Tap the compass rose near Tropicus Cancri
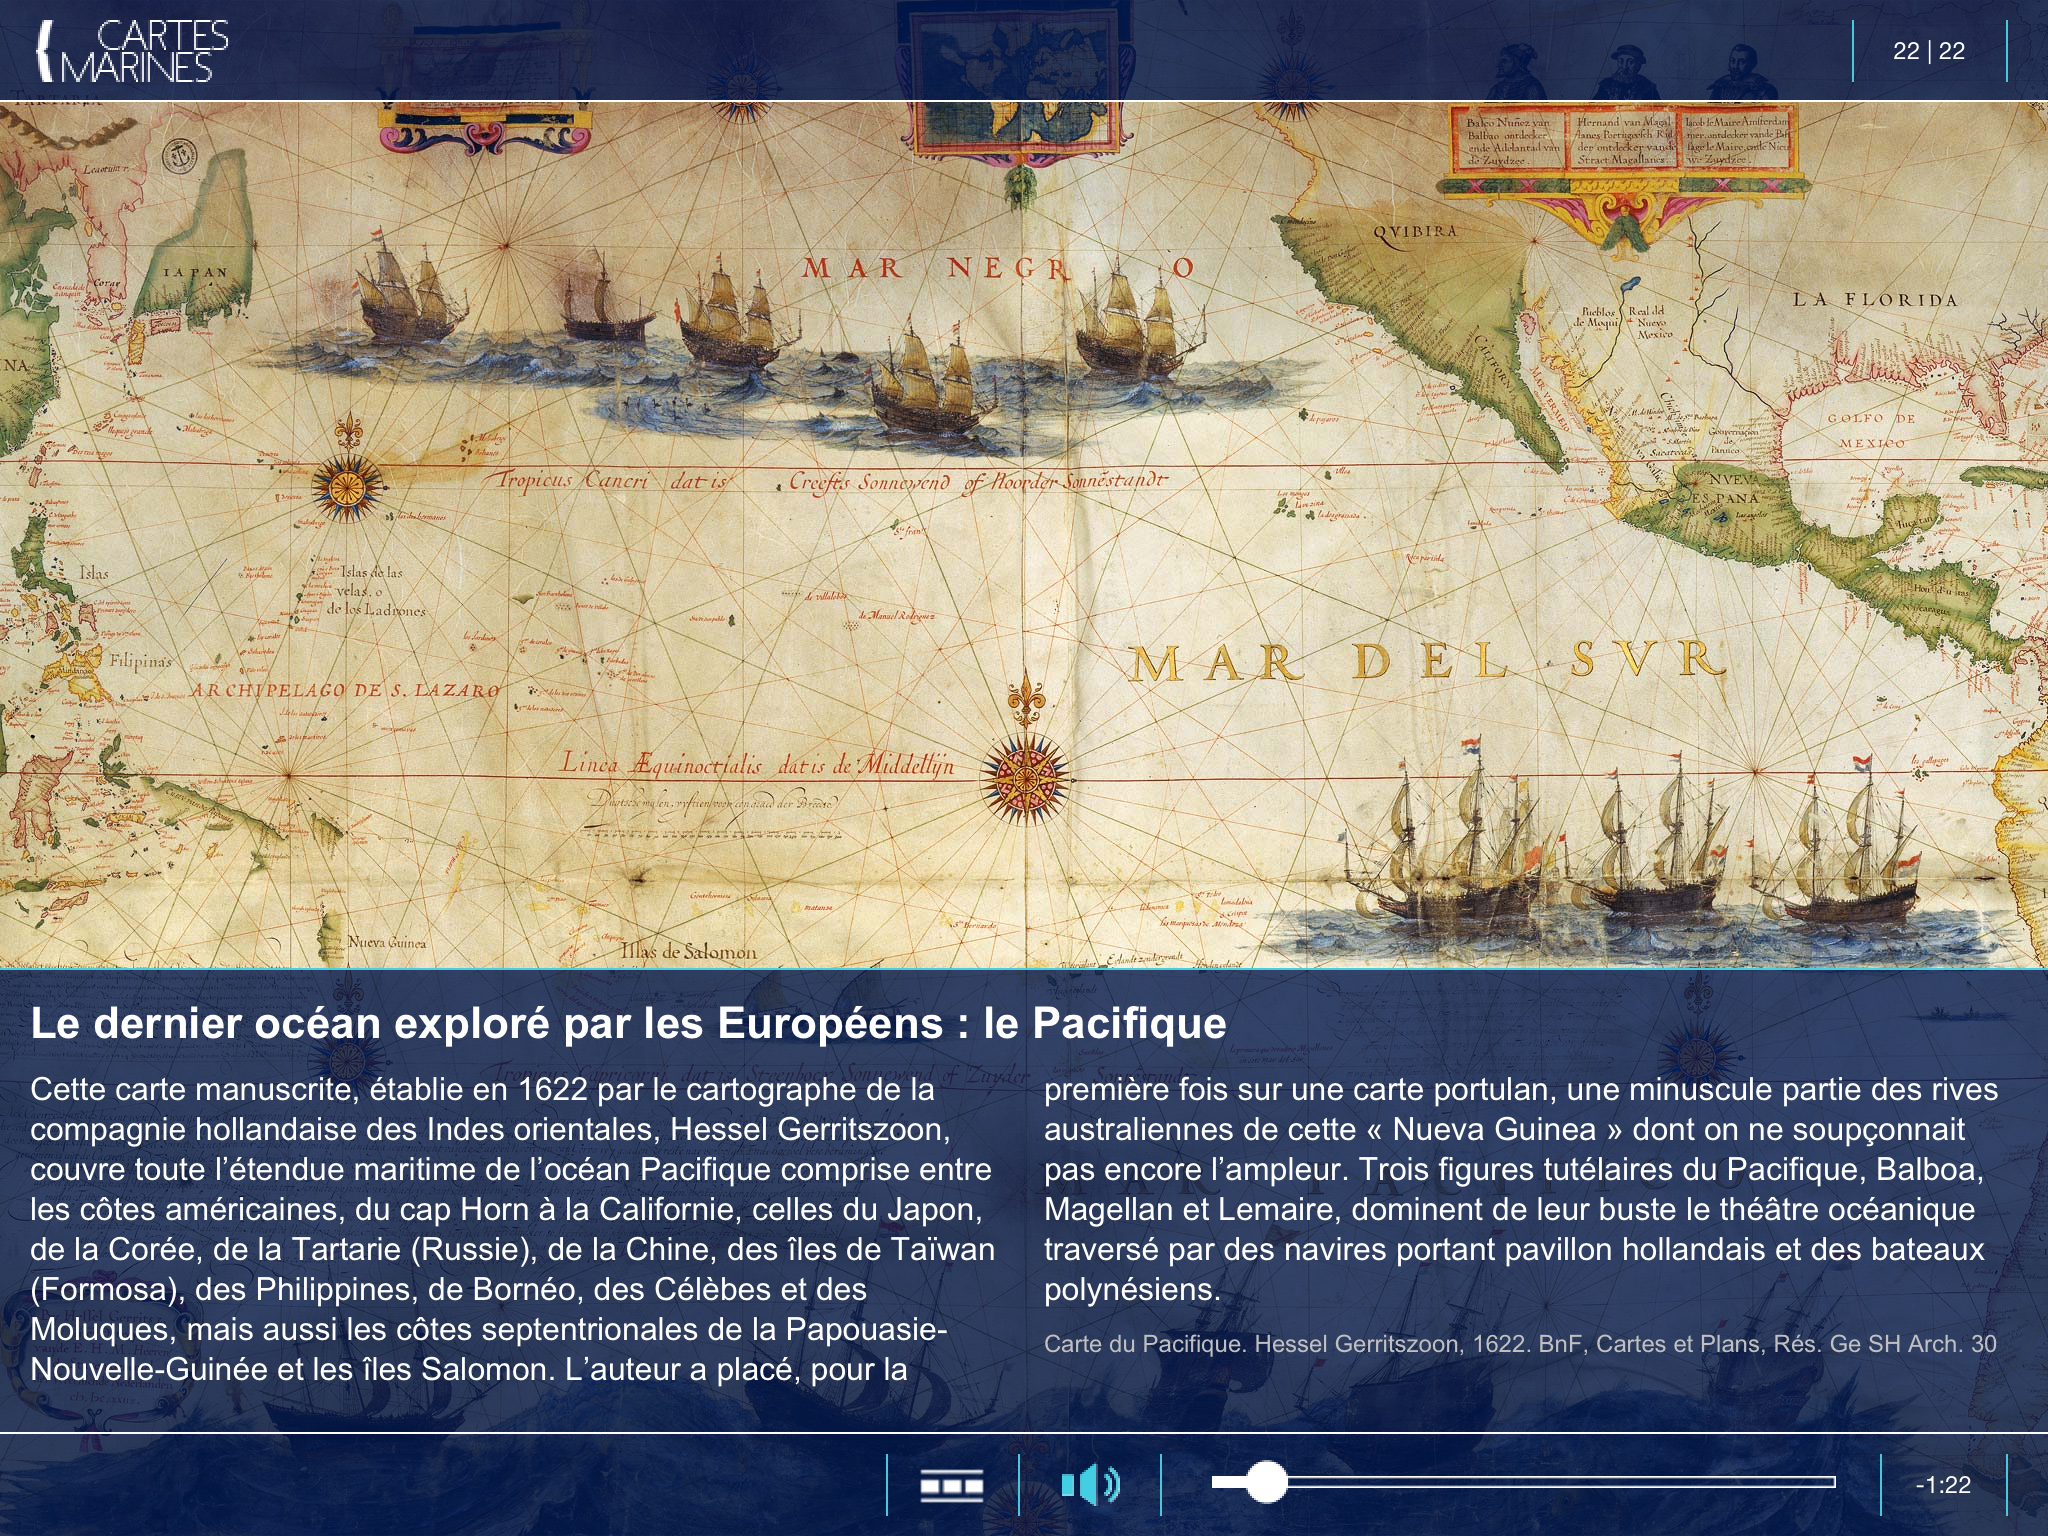The image size is (2048, 1536). (x=347, y=487)
